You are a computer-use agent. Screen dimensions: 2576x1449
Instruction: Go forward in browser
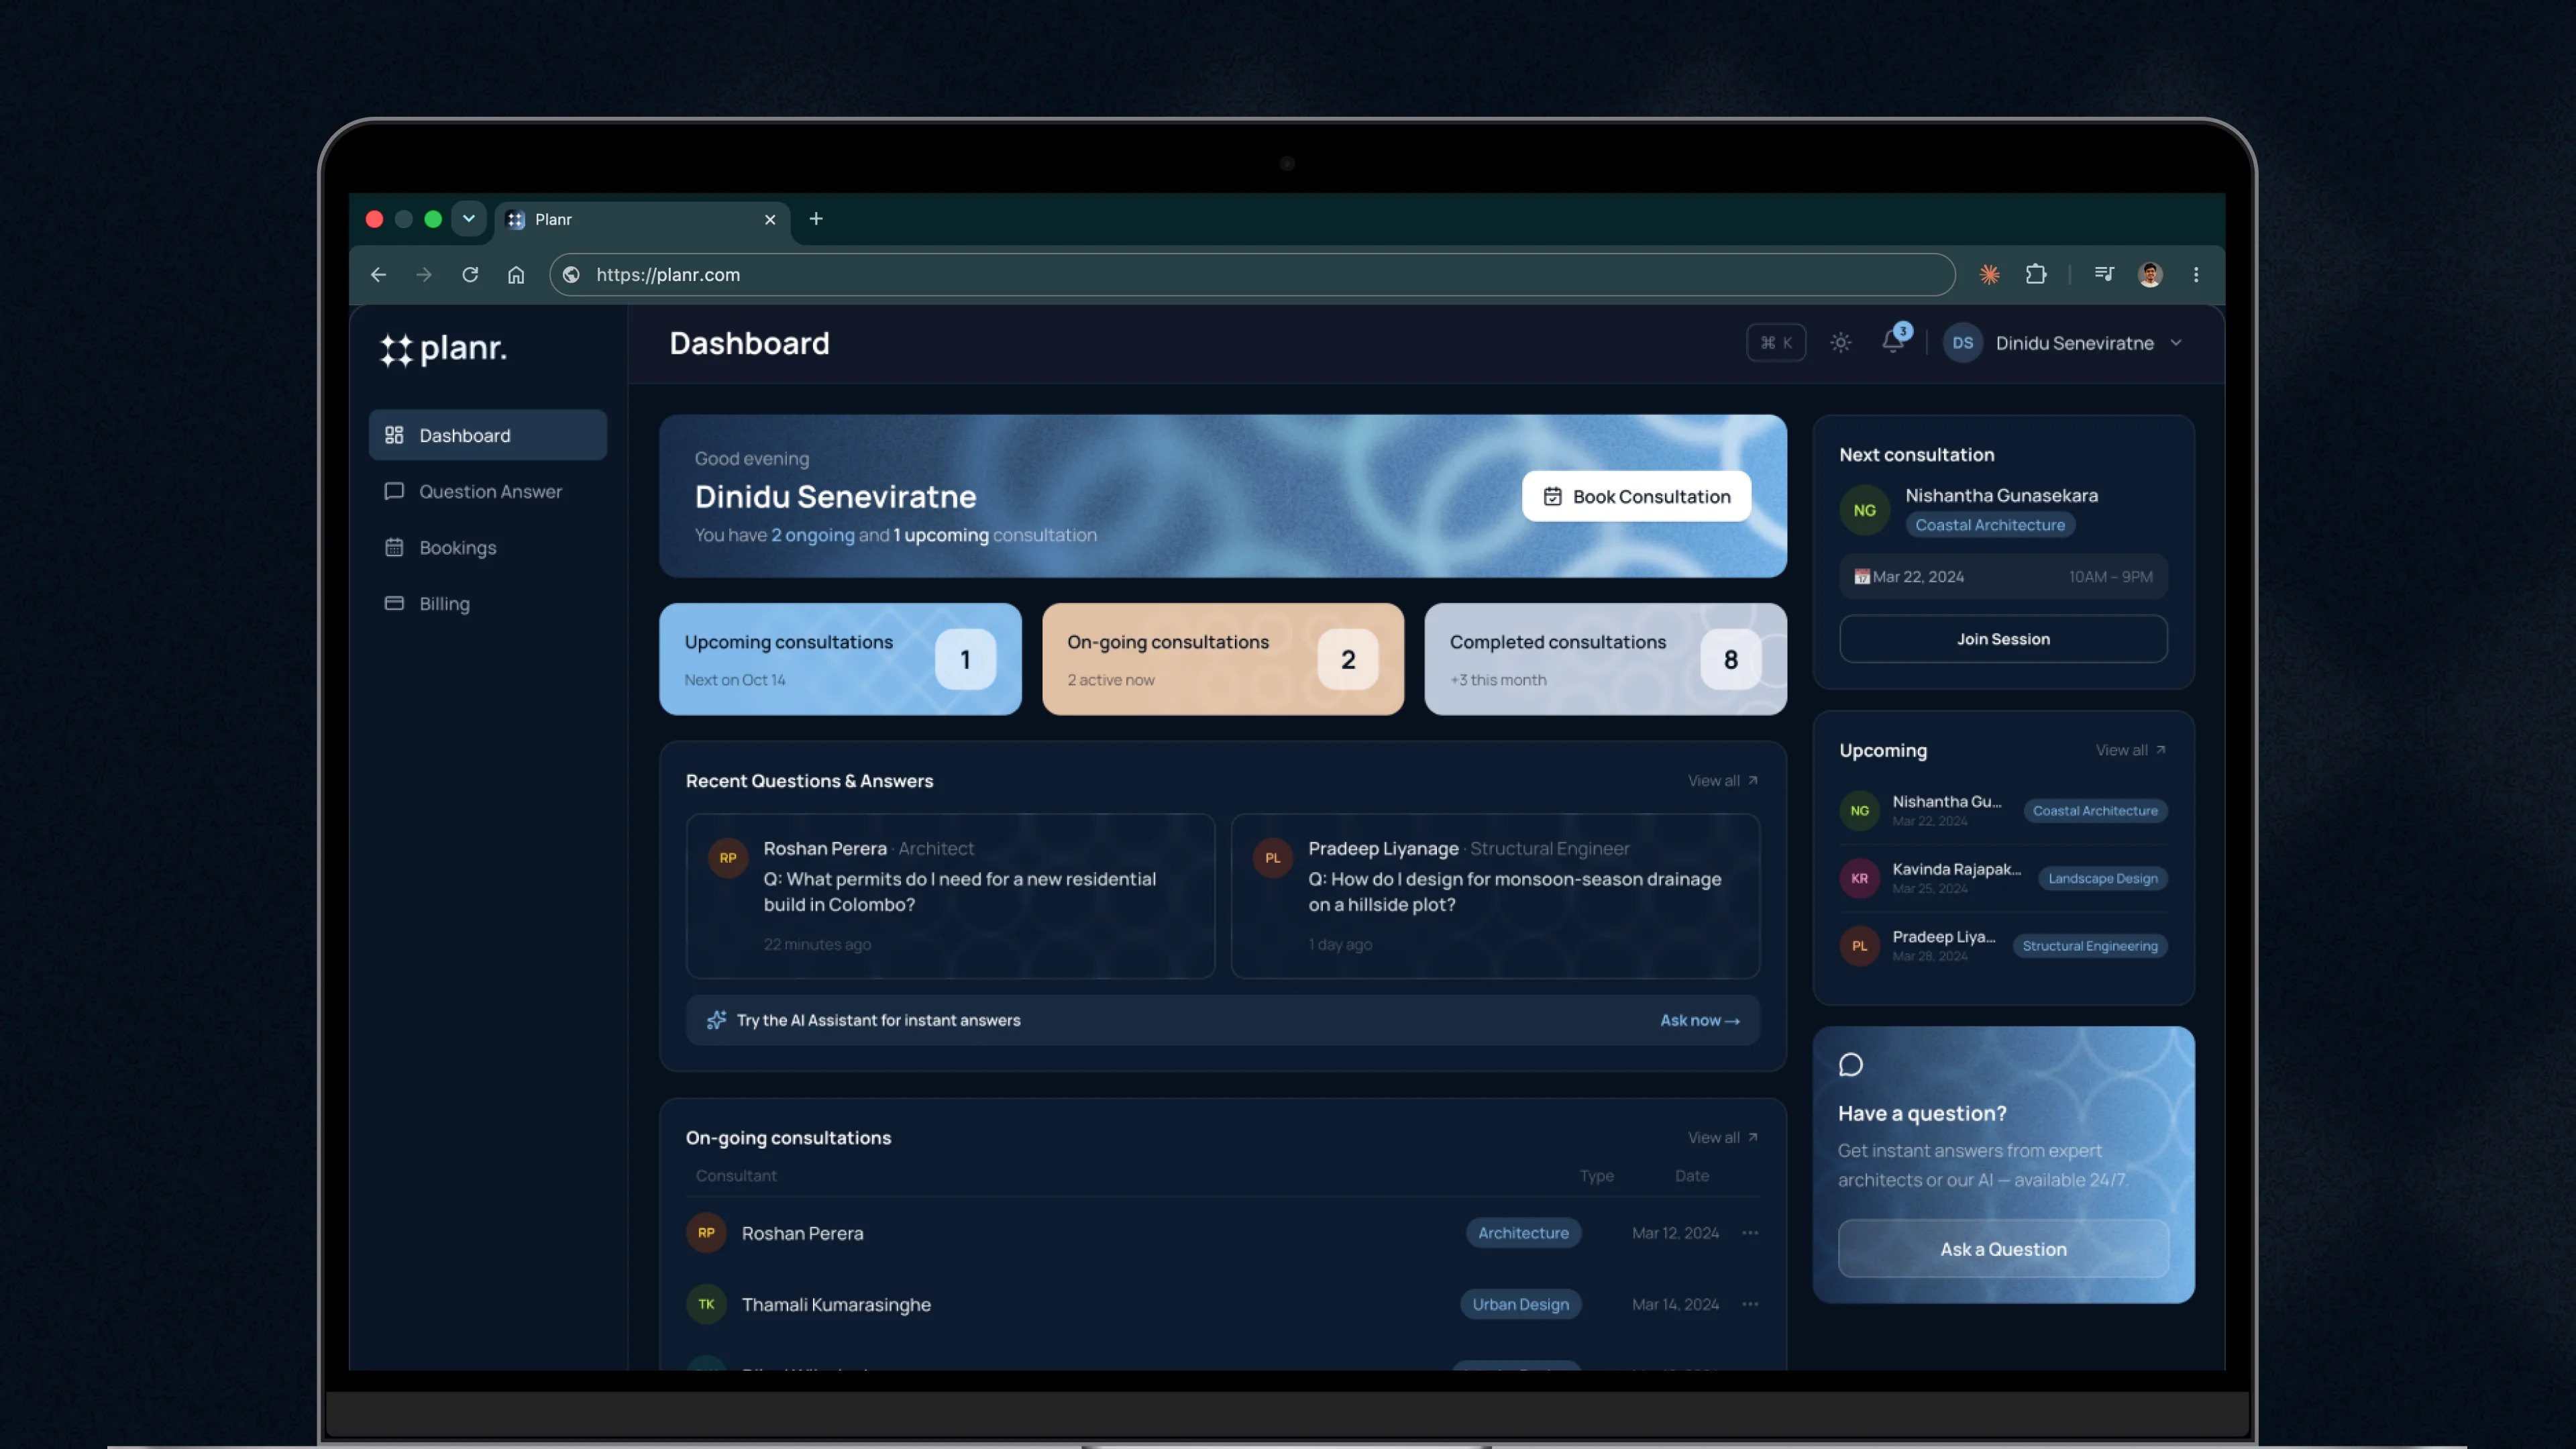pos(424,274)
